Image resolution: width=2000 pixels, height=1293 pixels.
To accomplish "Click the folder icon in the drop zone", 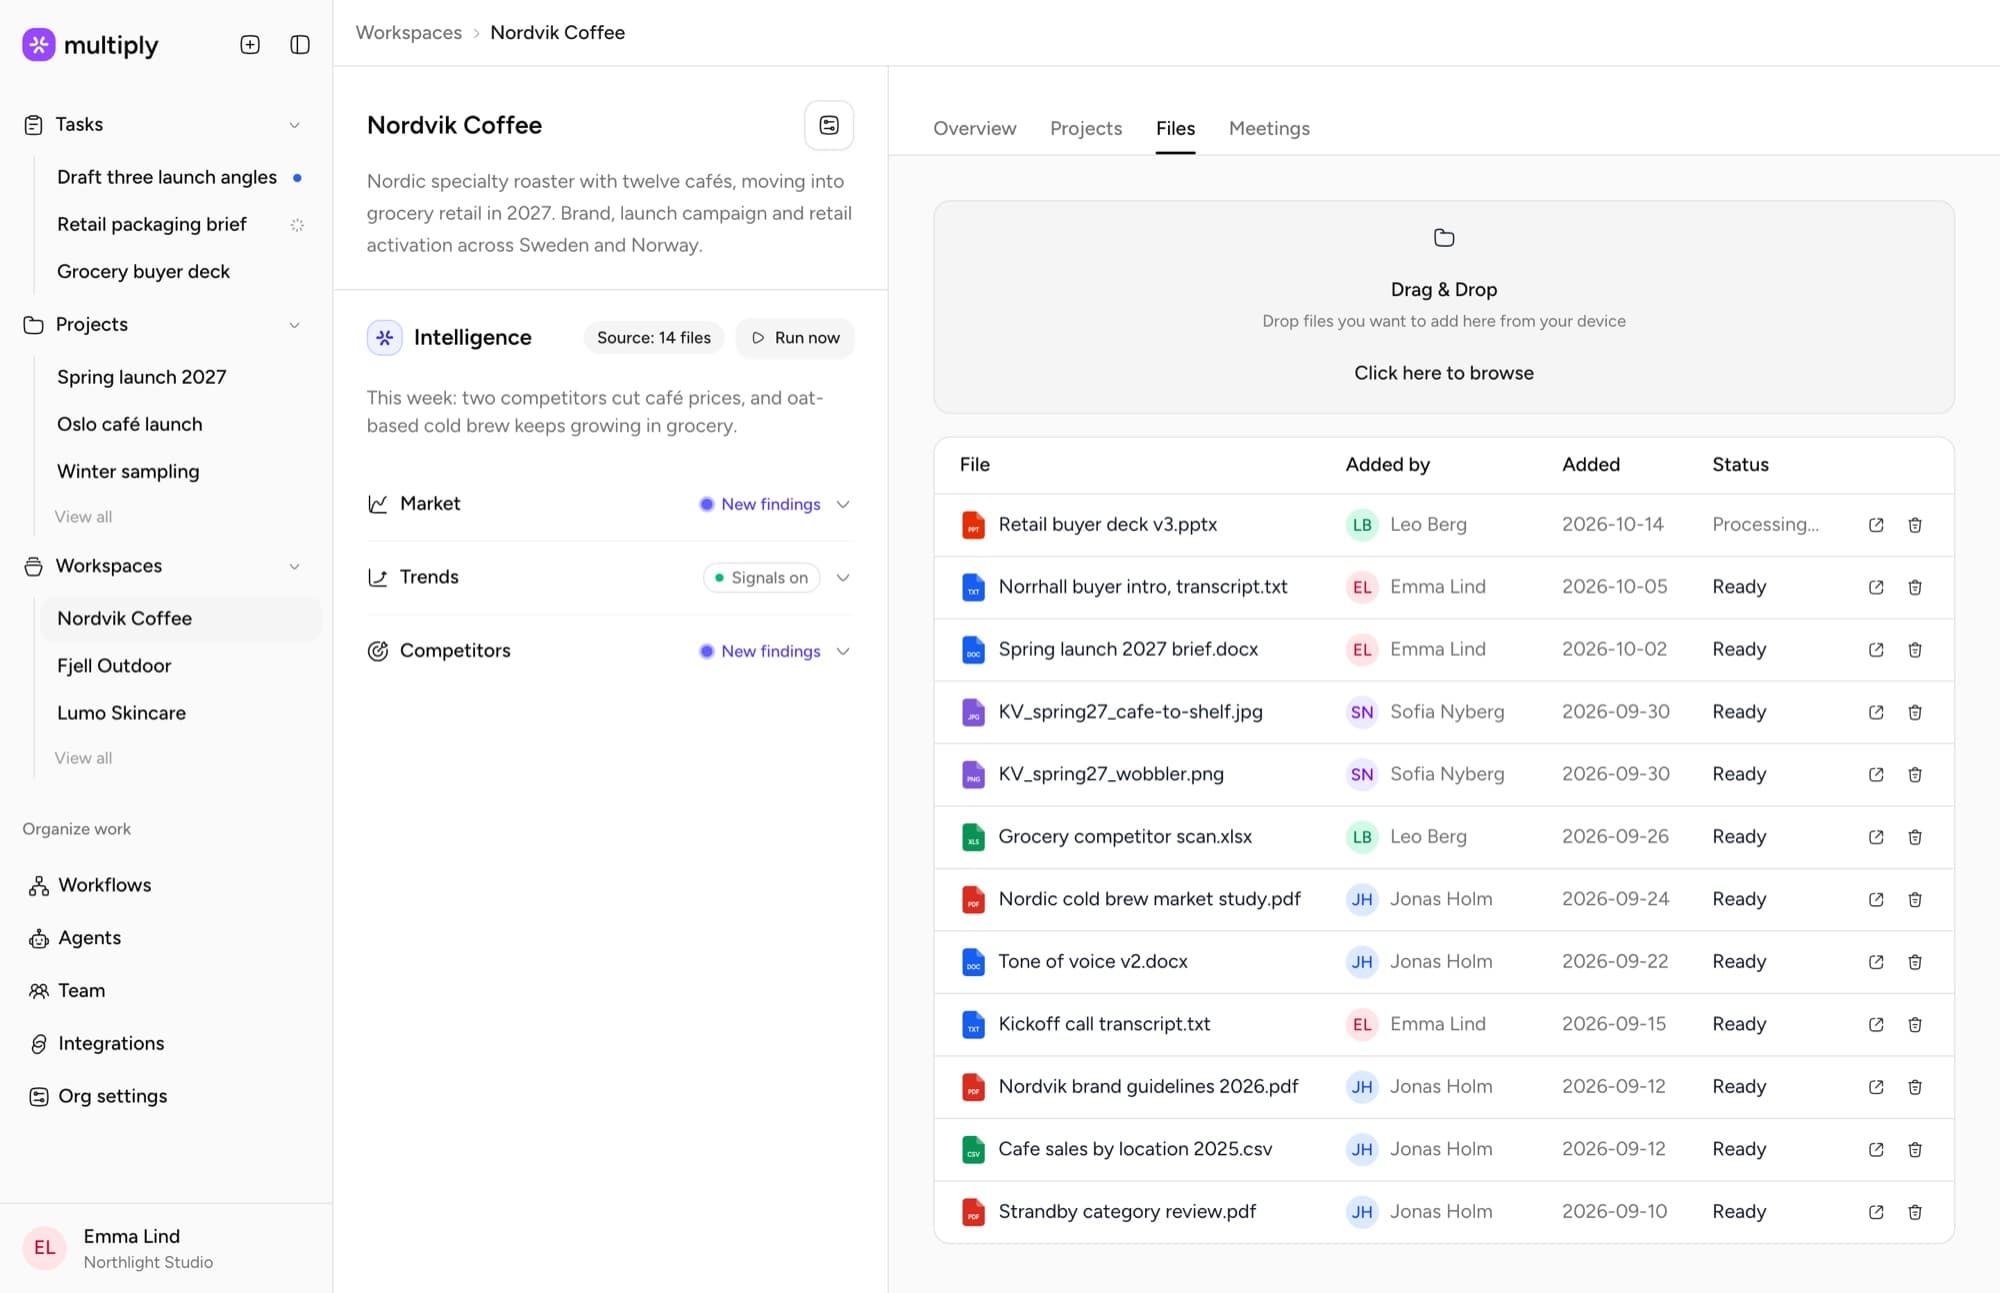I will (1444, 238).
